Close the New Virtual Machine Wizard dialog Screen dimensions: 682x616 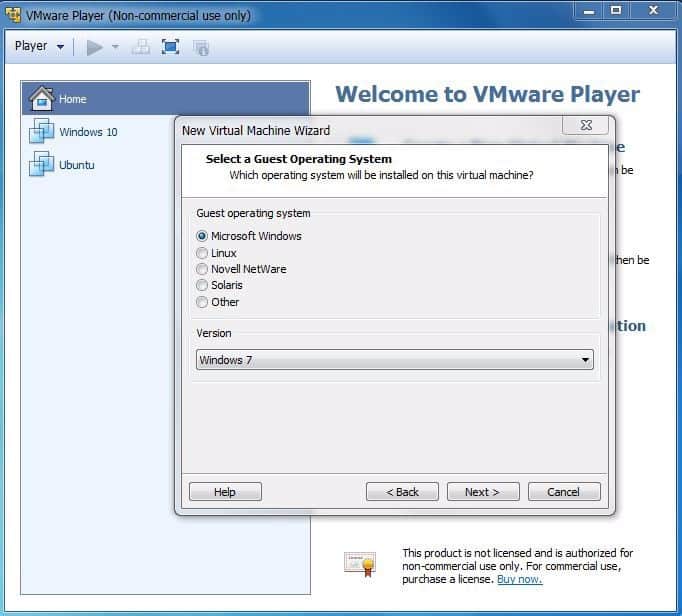[x=585, y=126]
